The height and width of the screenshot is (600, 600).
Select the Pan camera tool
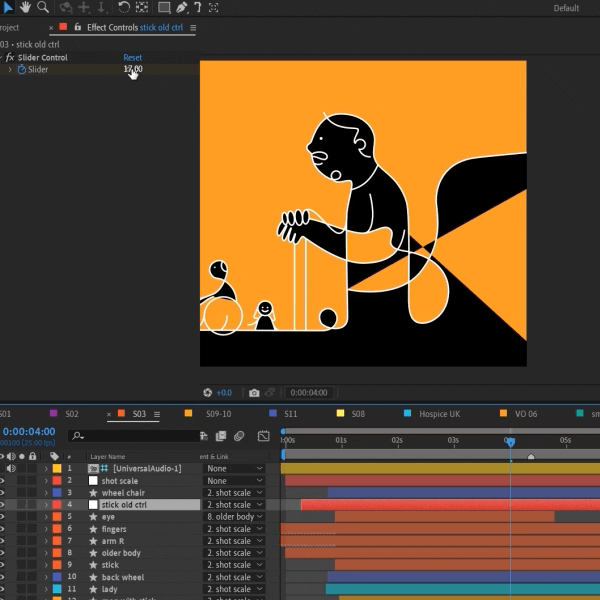[x=84, y=7]
